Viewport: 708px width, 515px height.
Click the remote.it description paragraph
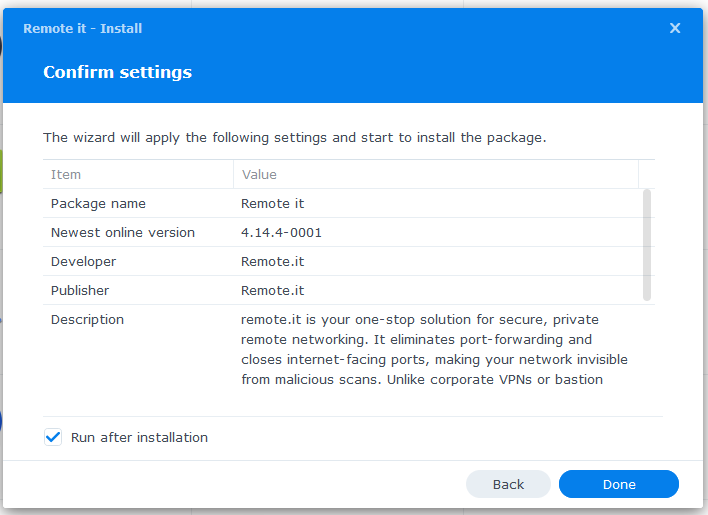434,349
